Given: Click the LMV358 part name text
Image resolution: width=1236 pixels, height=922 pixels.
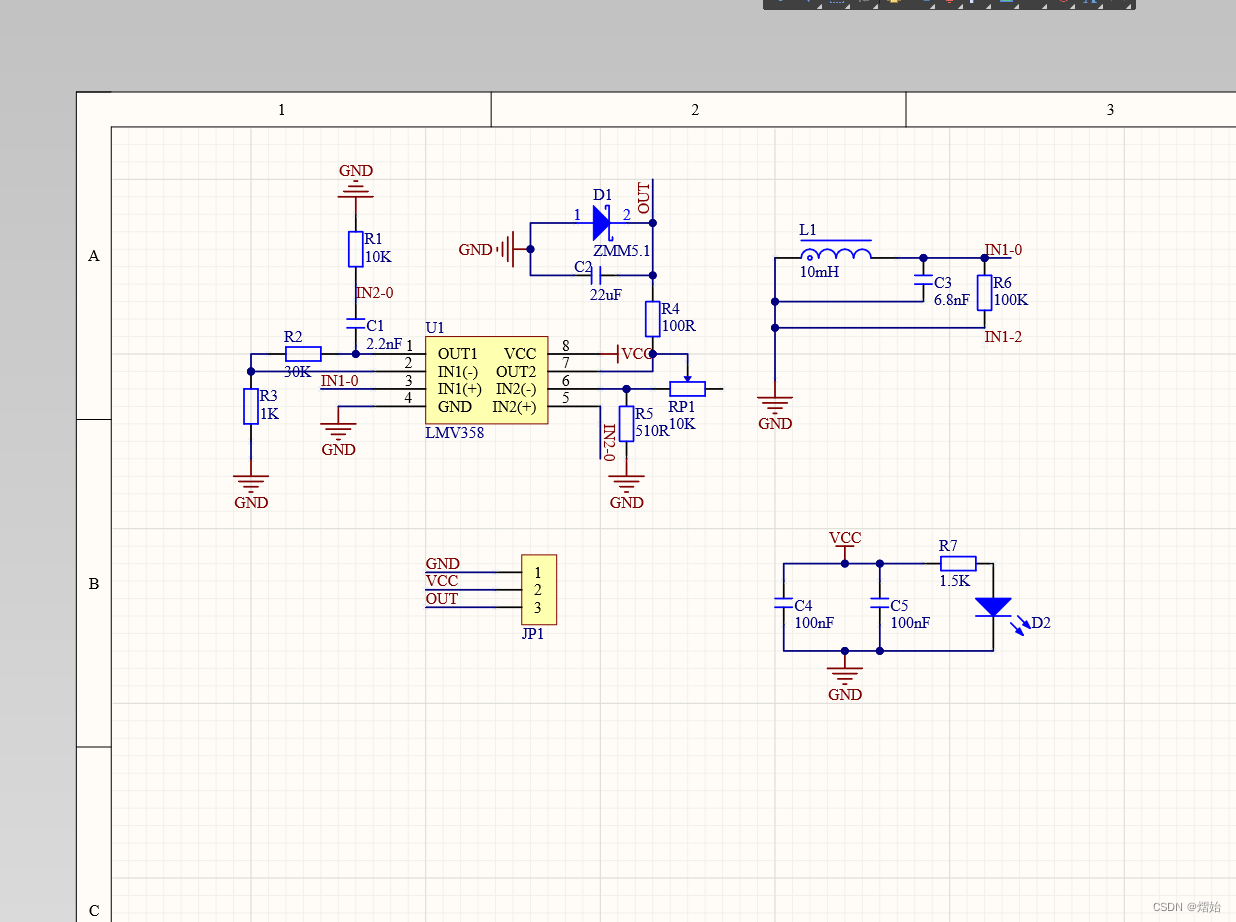Looking at the screenshot, I should click(455, 433).
